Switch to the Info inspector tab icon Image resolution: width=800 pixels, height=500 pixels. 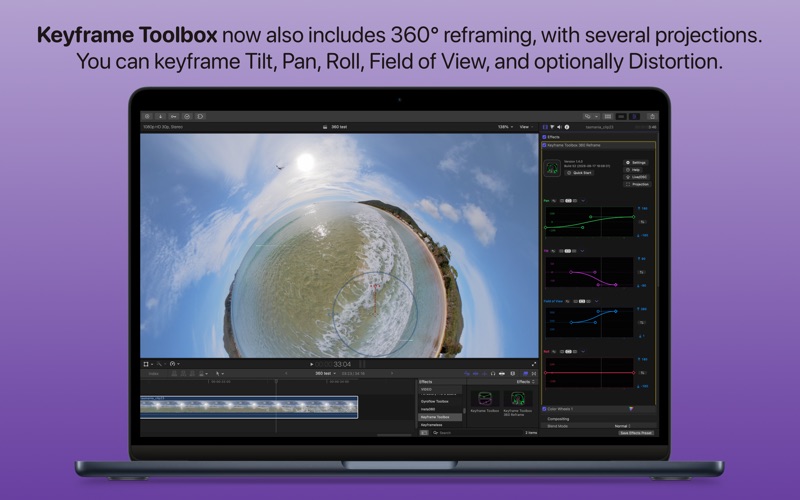pos(566,127)
